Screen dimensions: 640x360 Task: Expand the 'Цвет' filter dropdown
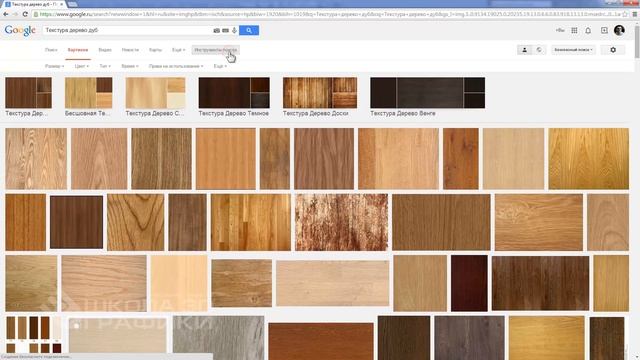point(81,66)
